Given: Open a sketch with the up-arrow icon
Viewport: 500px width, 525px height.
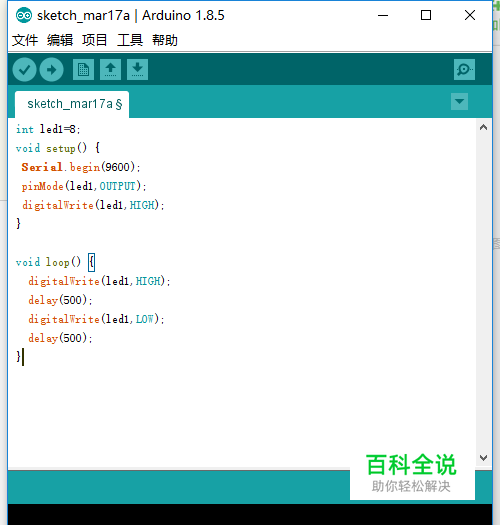Looking at the screenshot, I should [x=111, y=70].
